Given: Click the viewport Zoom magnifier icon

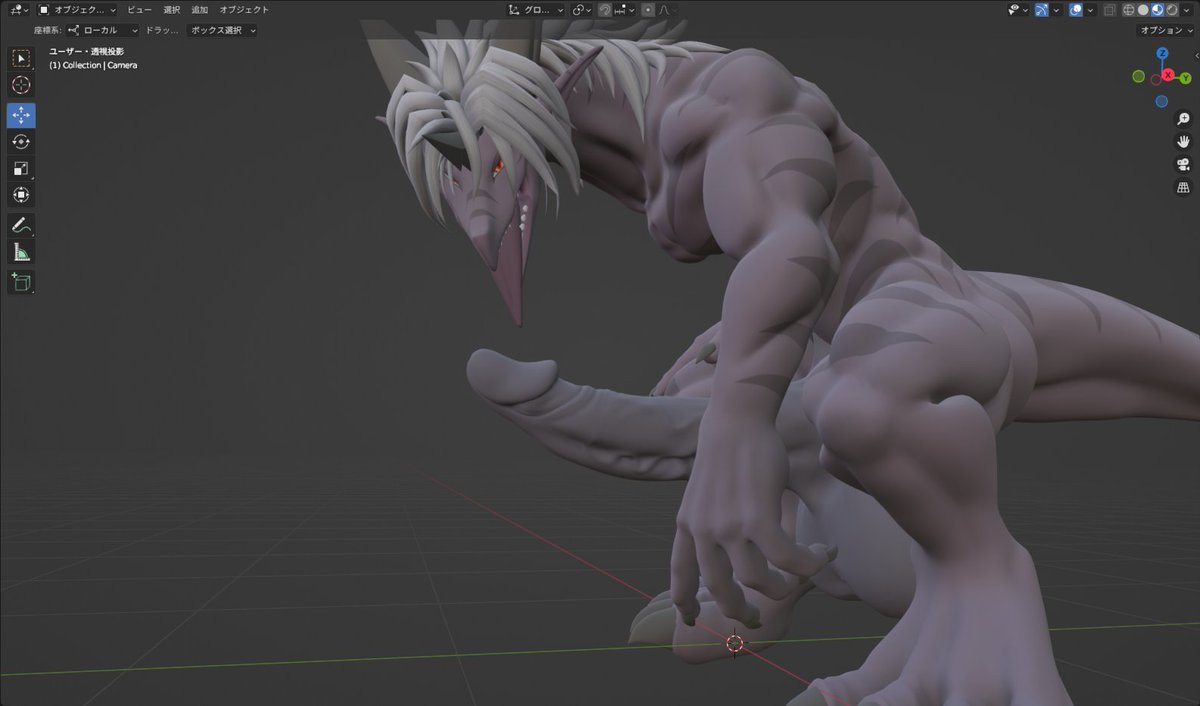Looking at the screenshot, I should 1183,119.
